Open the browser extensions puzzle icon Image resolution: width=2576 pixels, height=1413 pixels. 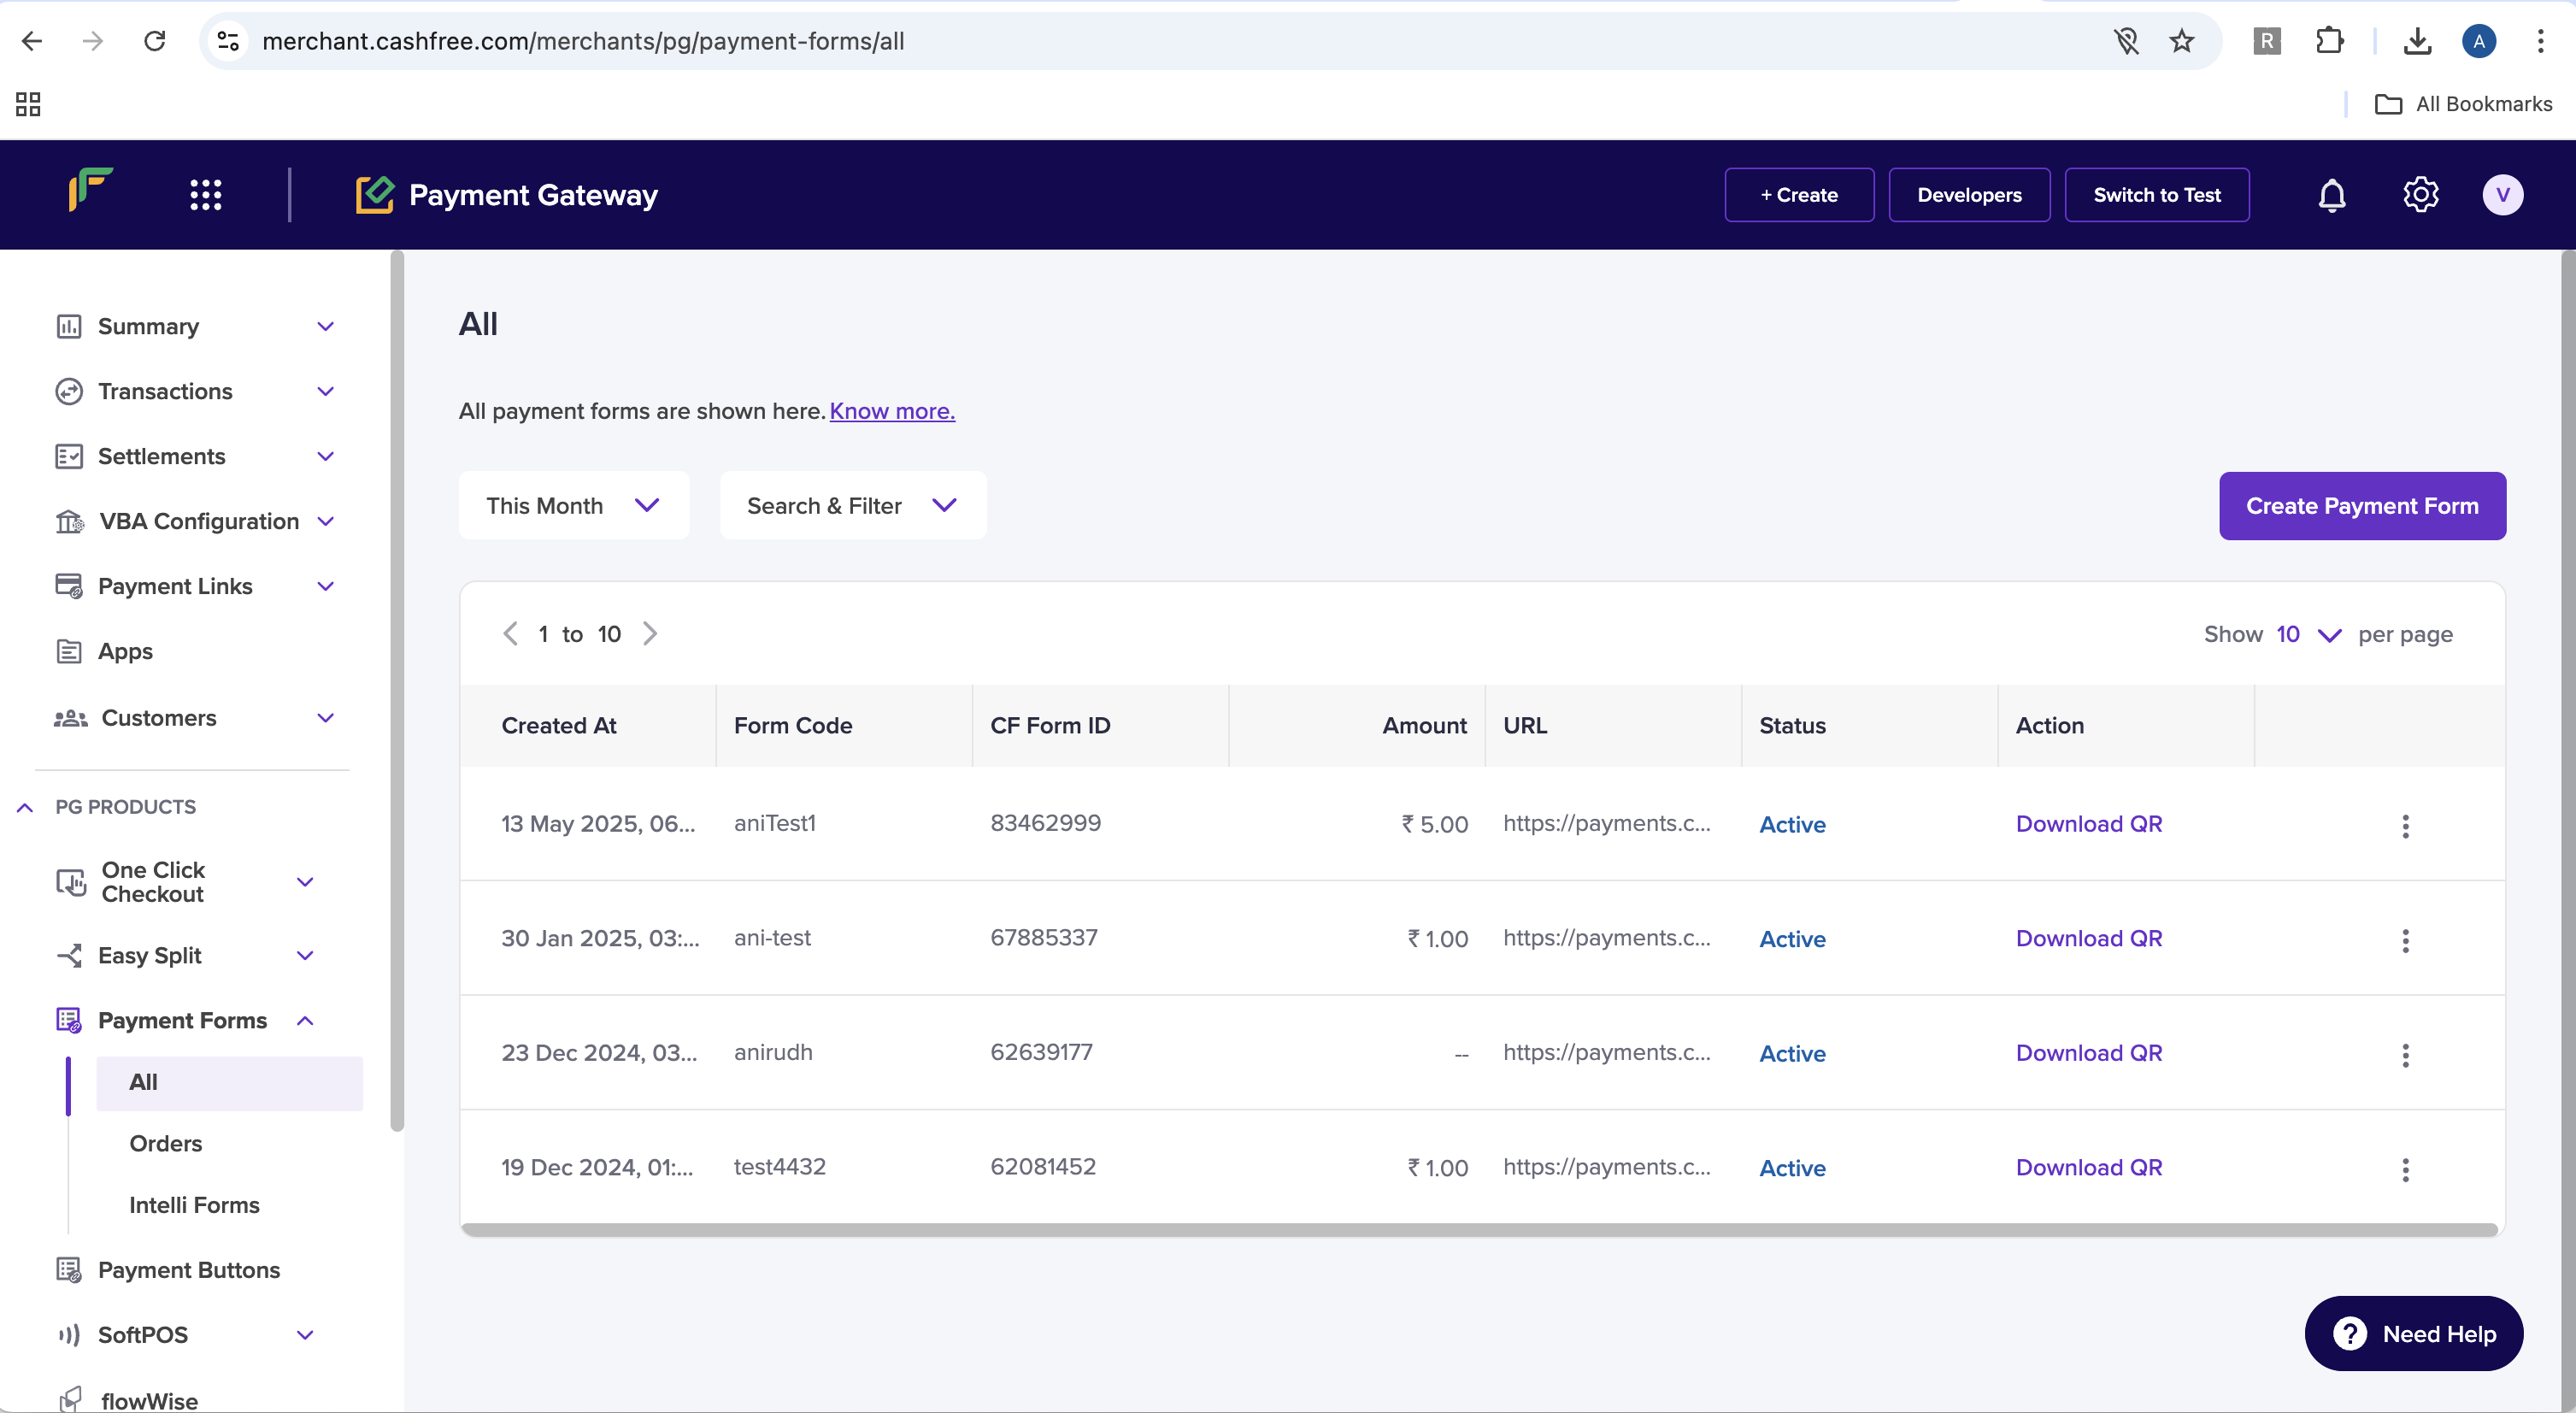point(2329,41)
